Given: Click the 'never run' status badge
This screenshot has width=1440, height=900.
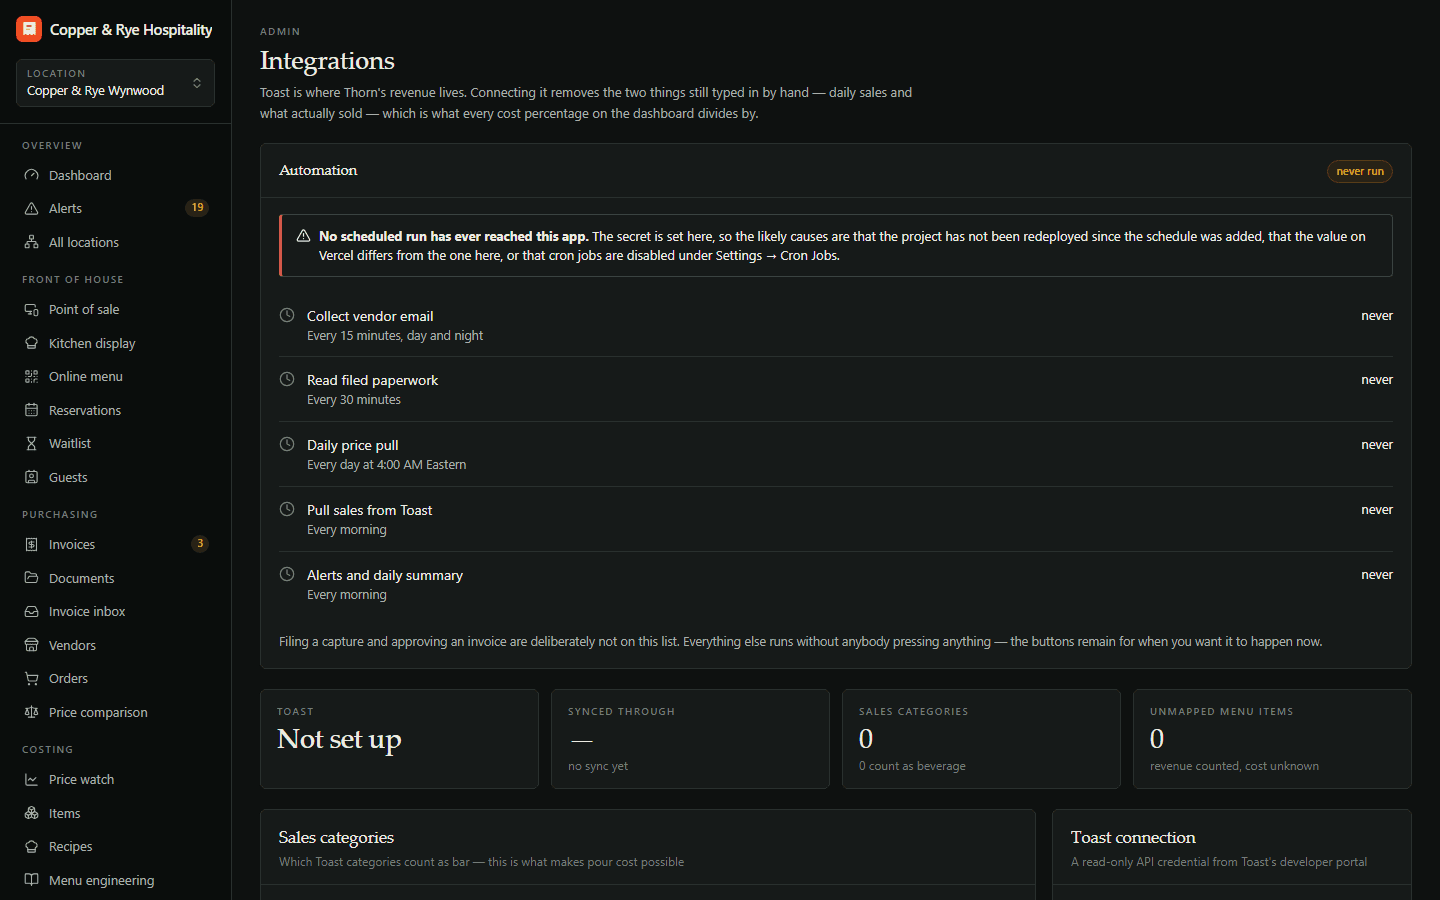Looking at the screenshot, I should 1360,171.
